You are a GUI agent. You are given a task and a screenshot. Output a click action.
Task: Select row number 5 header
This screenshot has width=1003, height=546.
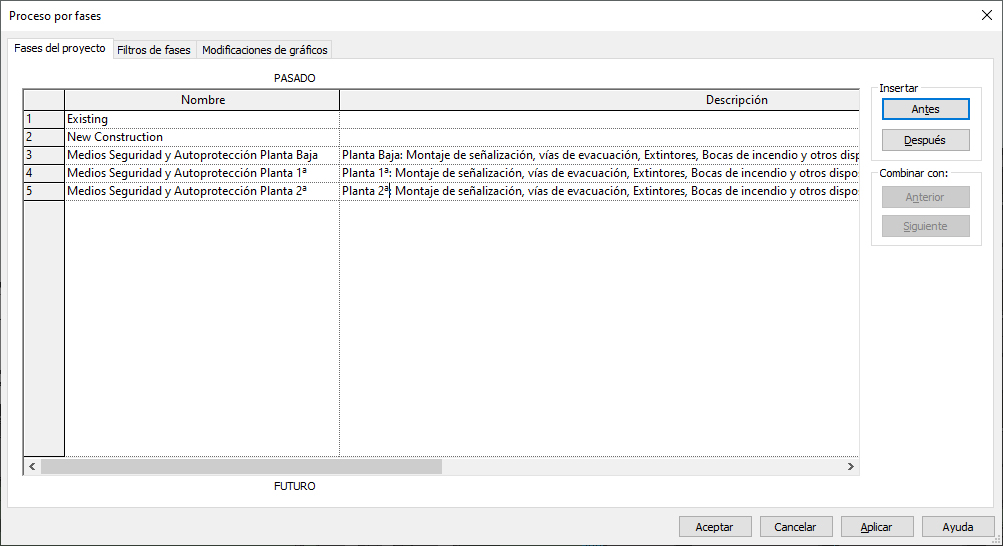point(43,190)
